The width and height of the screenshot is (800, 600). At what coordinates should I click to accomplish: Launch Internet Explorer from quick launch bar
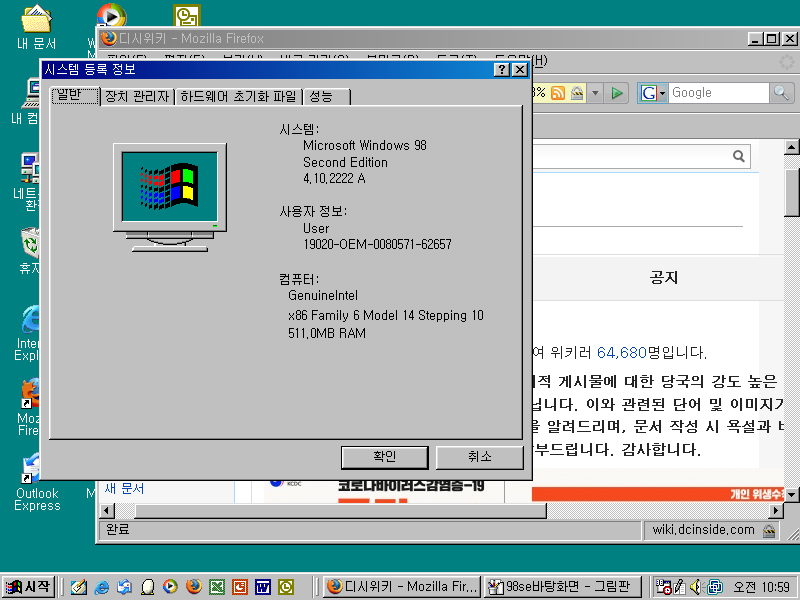(x=102, y=587)
